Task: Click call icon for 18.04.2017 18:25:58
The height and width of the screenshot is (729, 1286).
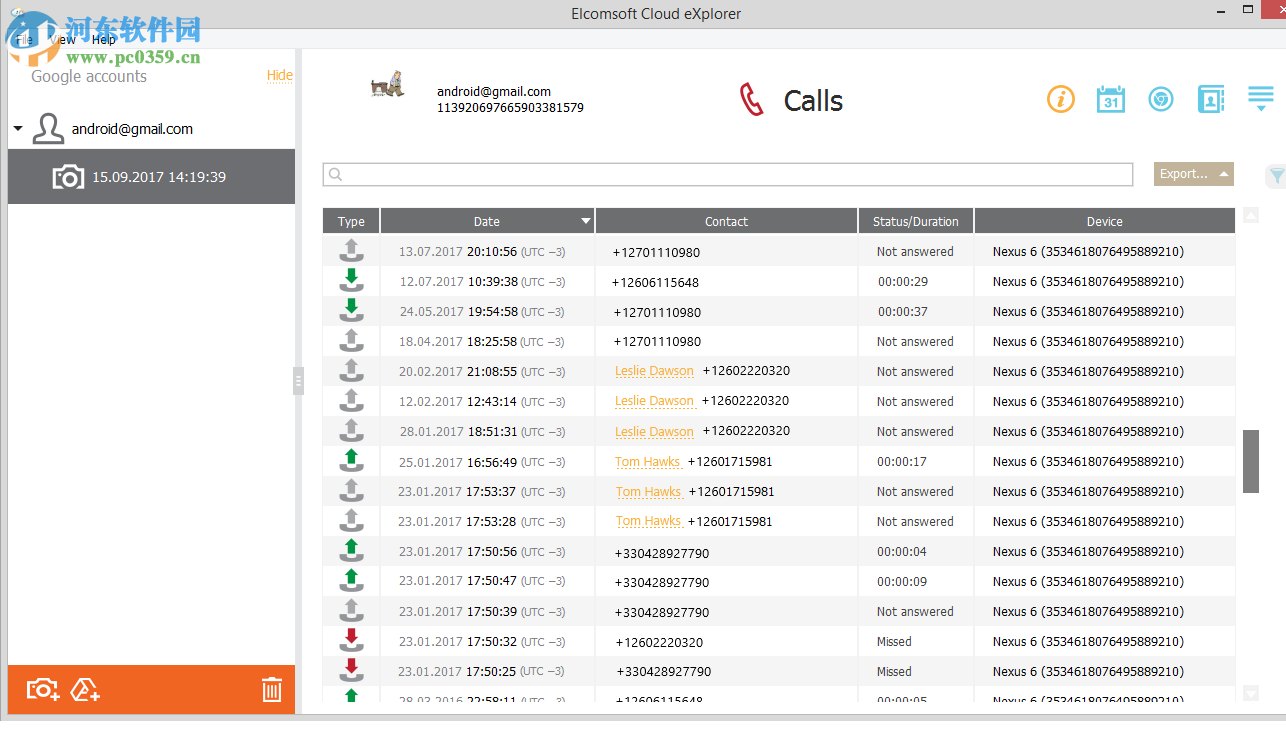Action: 351,341
